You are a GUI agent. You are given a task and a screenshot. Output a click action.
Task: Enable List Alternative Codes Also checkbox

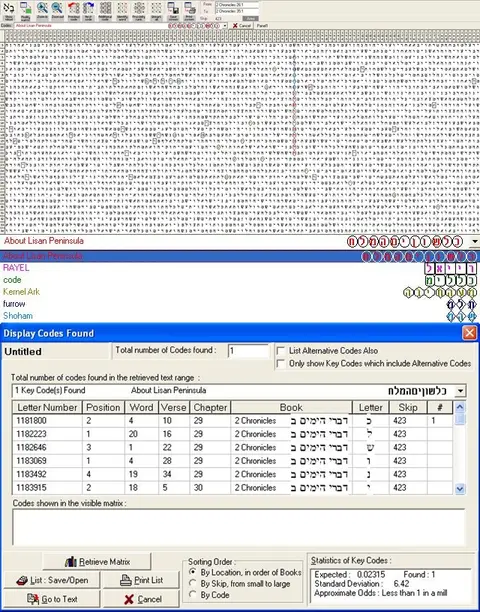click(281, 350)
